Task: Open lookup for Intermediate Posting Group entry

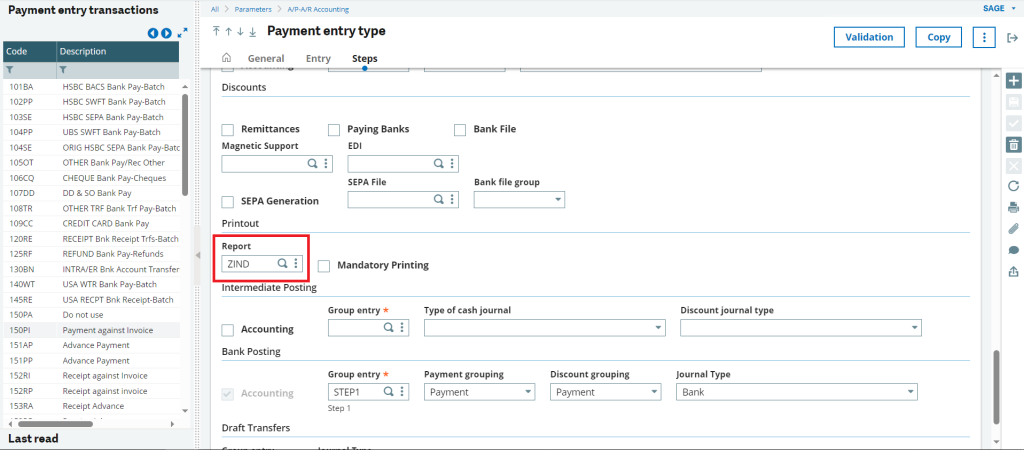Action: pyautogui.click(x=389, y=328)
